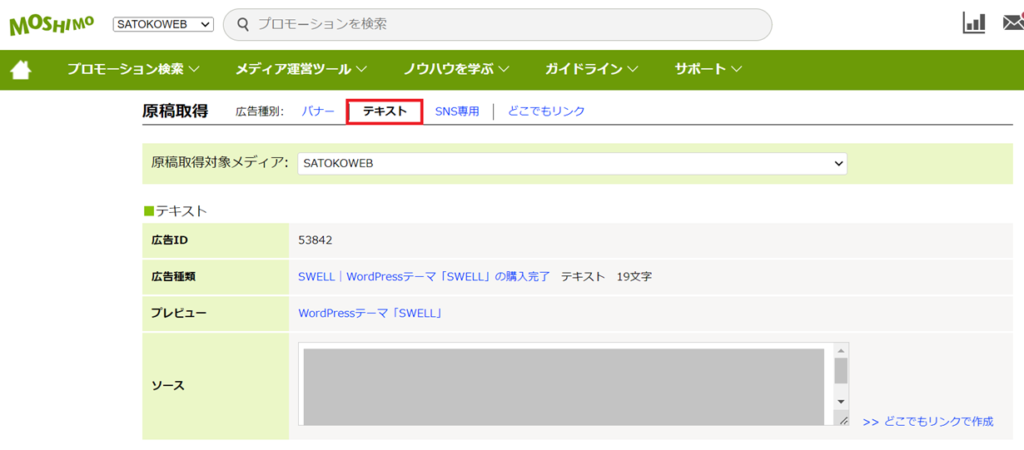Click the ad ID value 53842

click(x=315, y=240)
